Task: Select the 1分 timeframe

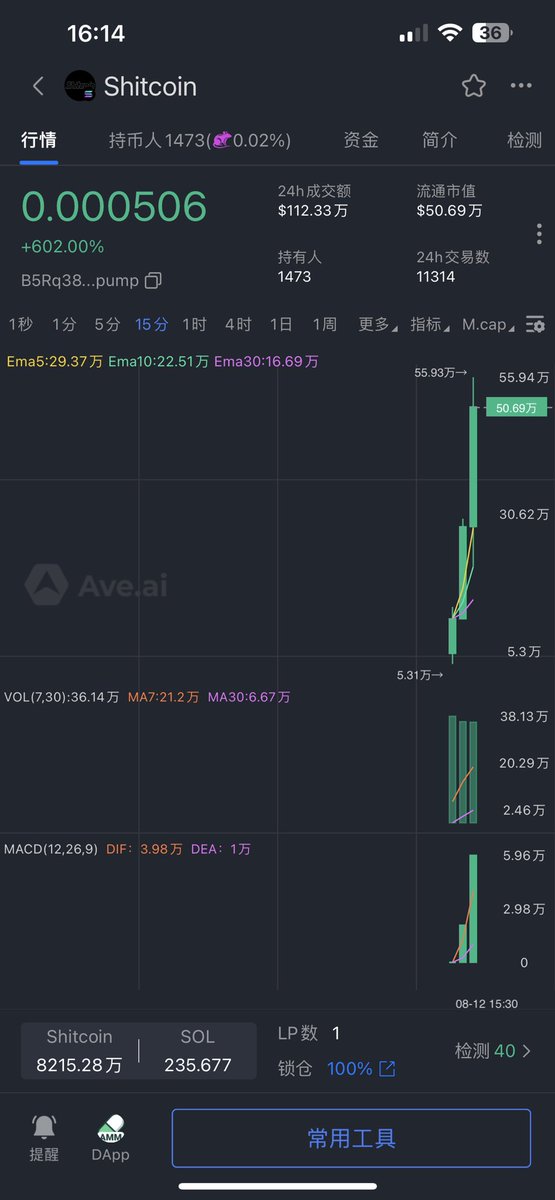Action: [64, 324]
